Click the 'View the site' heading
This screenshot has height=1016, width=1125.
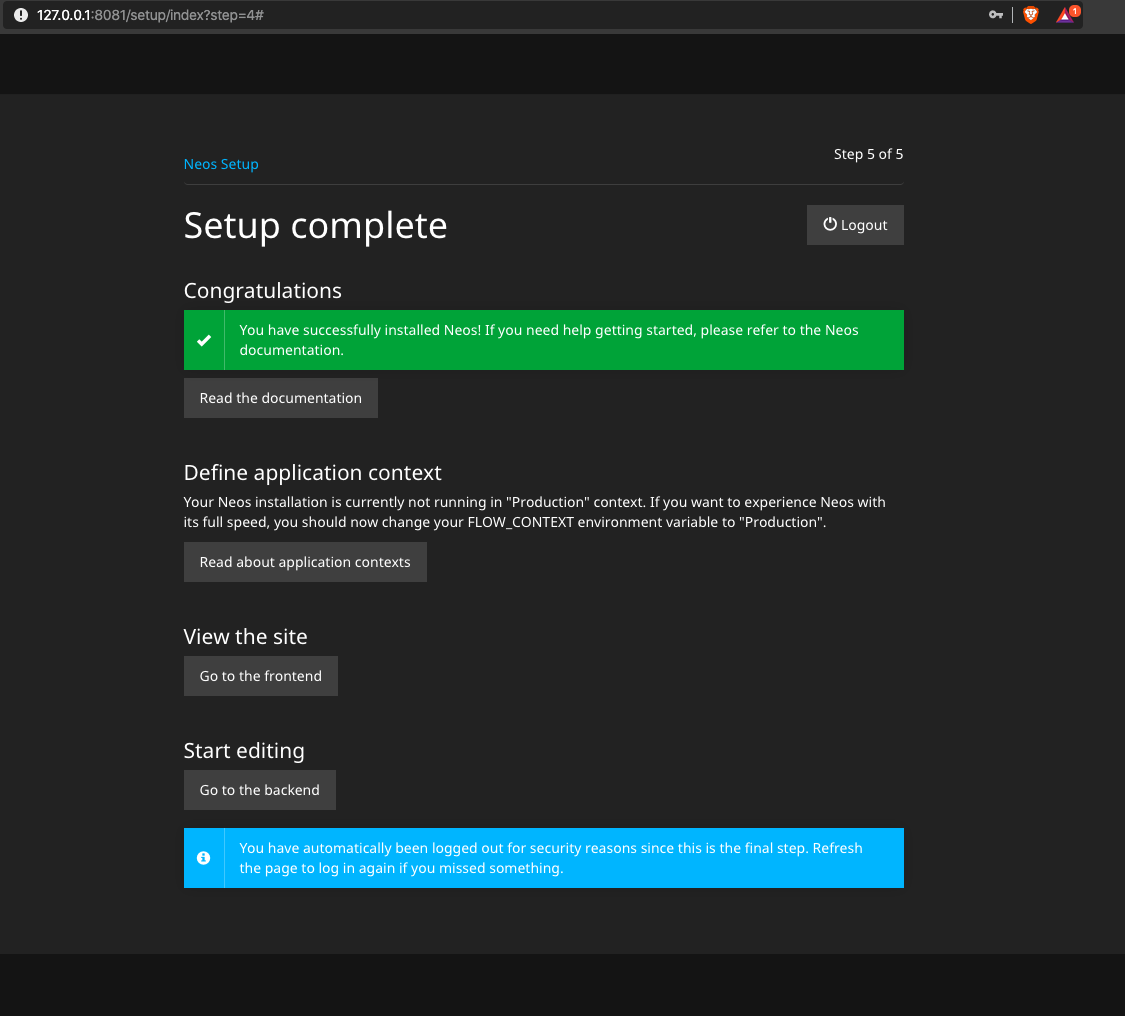click(245, 637)
